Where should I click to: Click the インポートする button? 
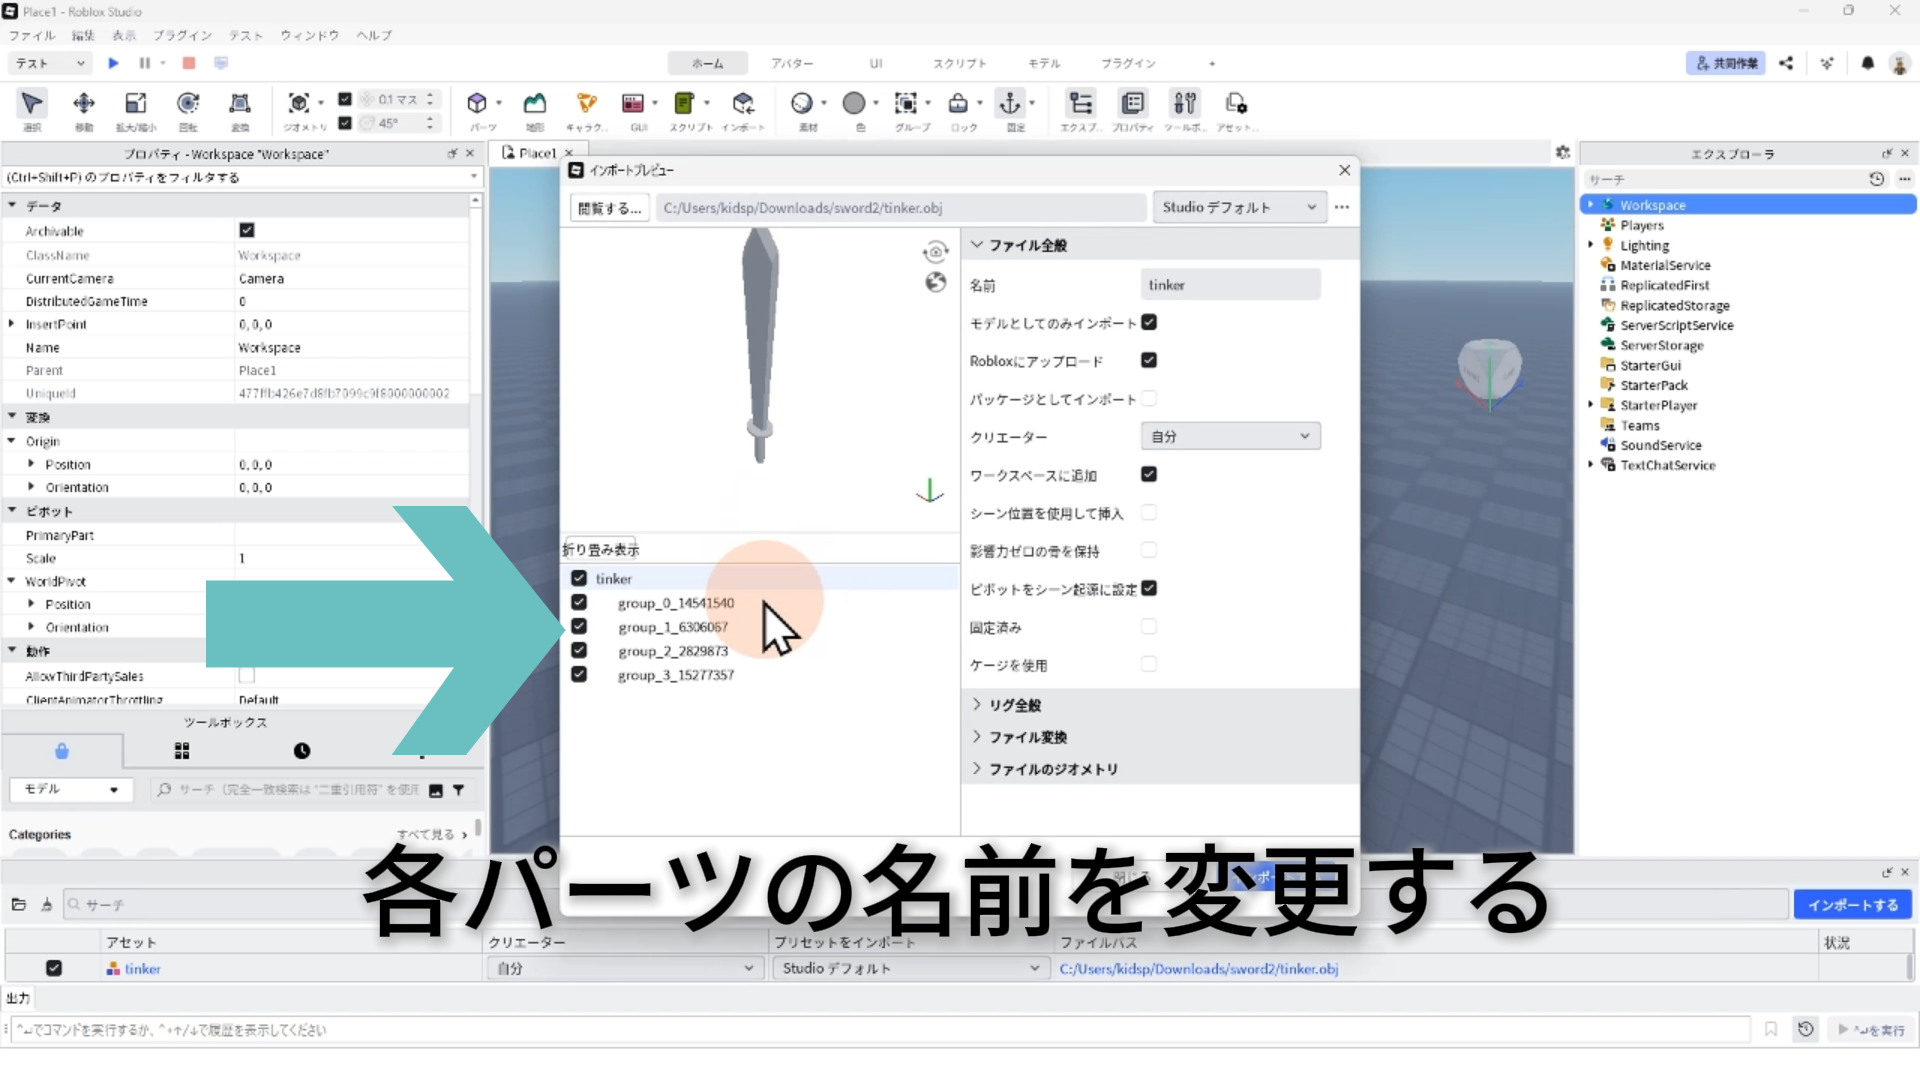coord(1852,904)
